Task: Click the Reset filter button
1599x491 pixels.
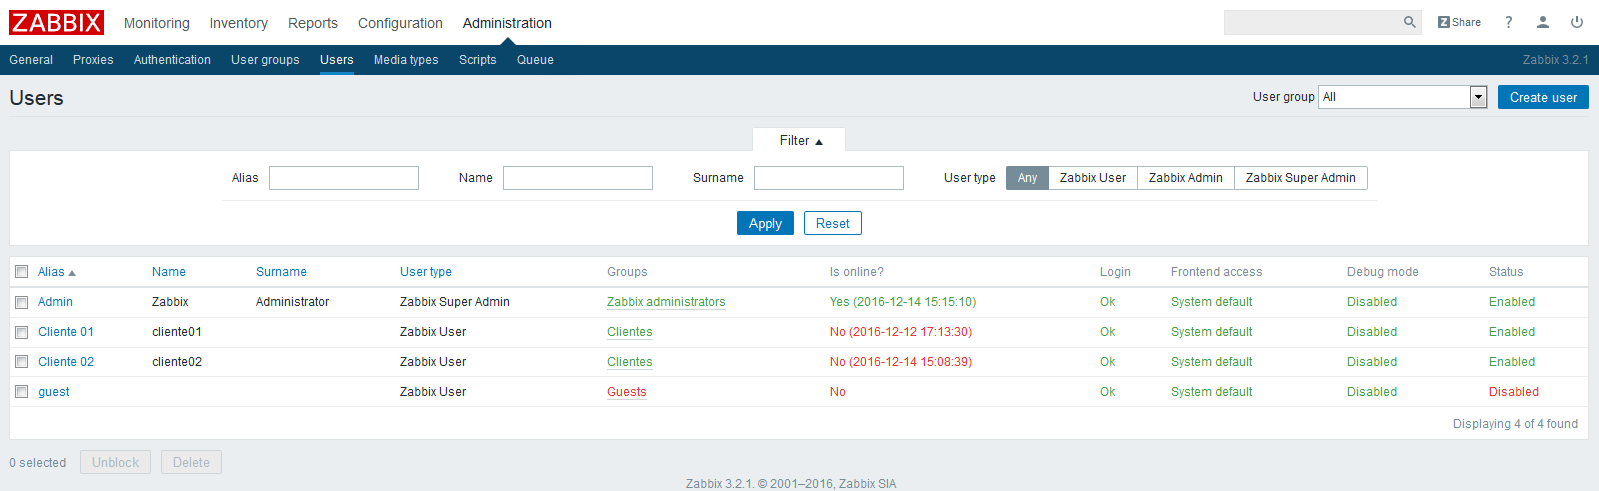Action: 833,223
